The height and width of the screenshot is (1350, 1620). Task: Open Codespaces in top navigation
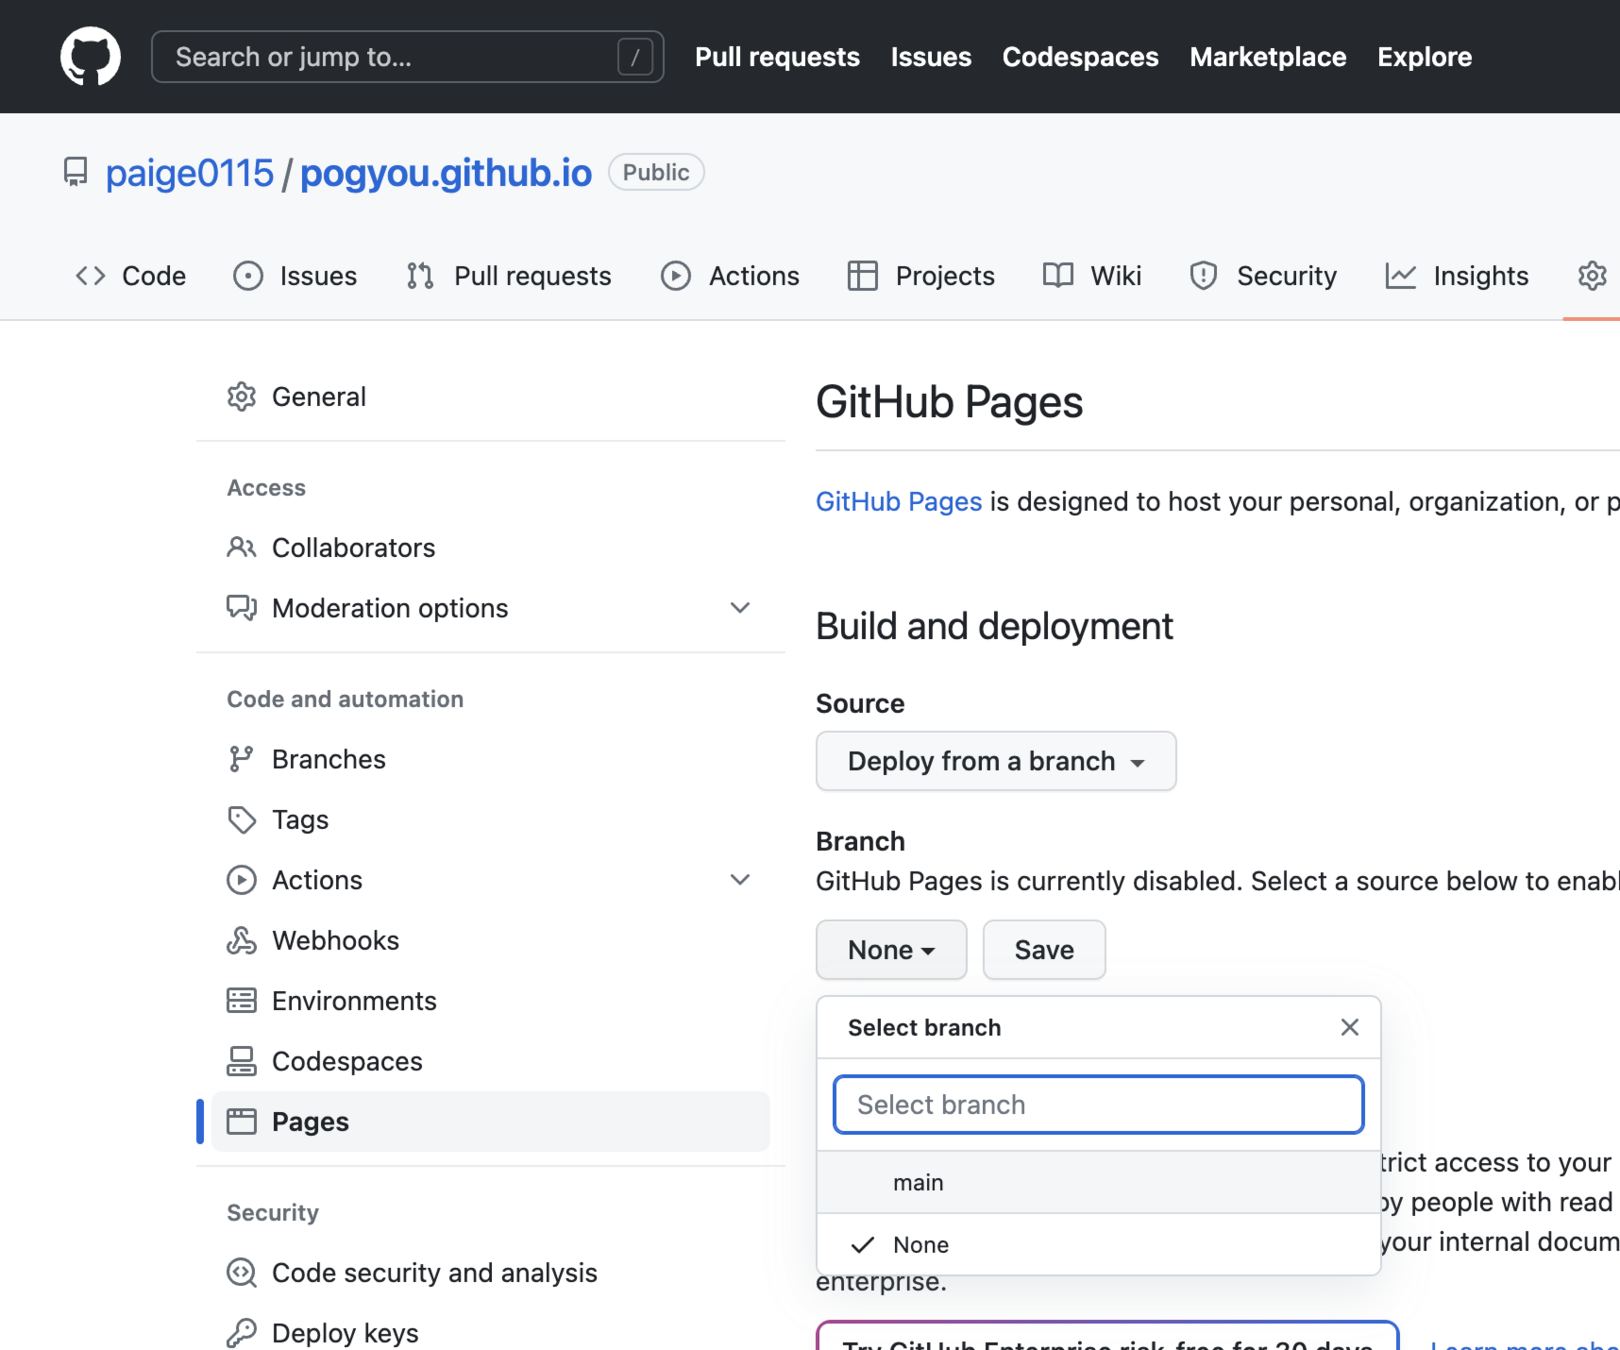(x=1080, y=57)
